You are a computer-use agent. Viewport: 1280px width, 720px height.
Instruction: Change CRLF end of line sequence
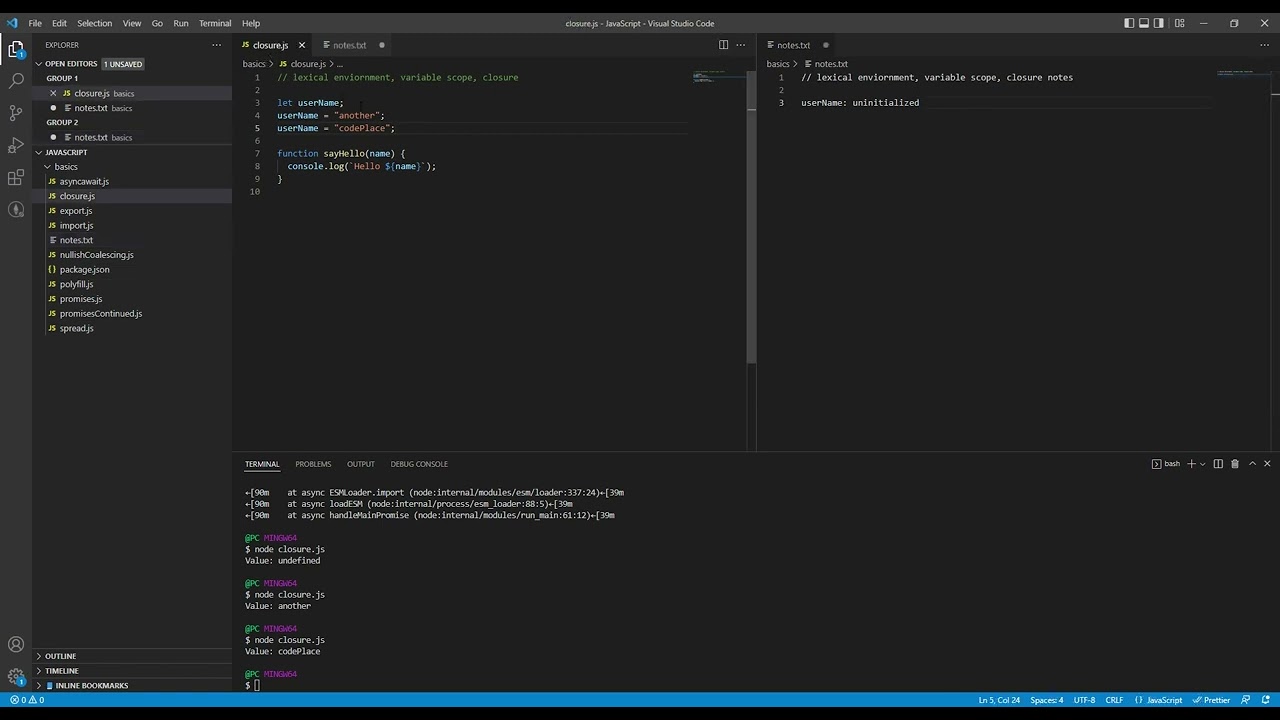coord(1114,700)
